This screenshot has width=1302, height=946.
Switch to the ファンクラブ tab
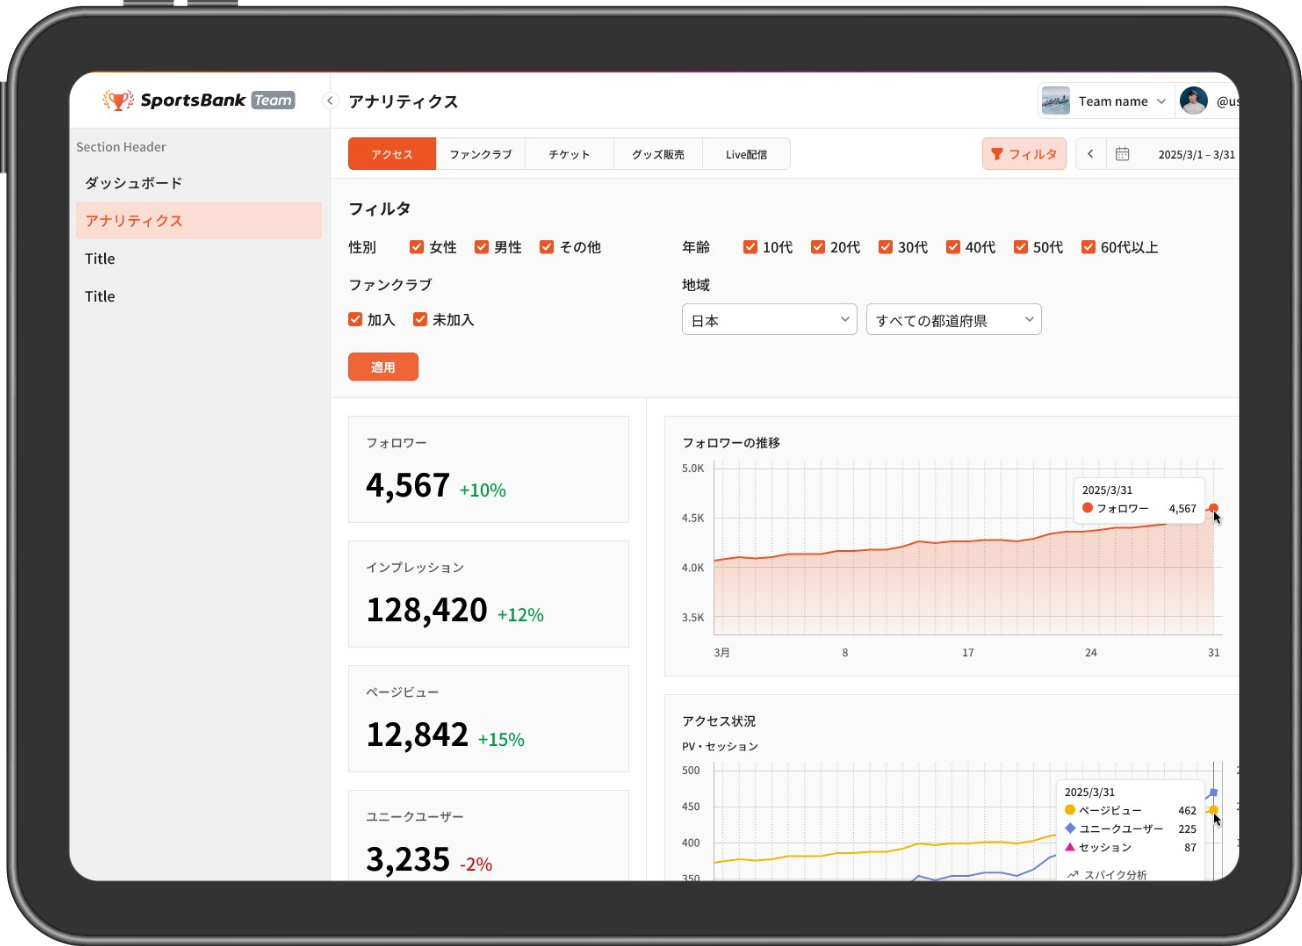(480, 154)
